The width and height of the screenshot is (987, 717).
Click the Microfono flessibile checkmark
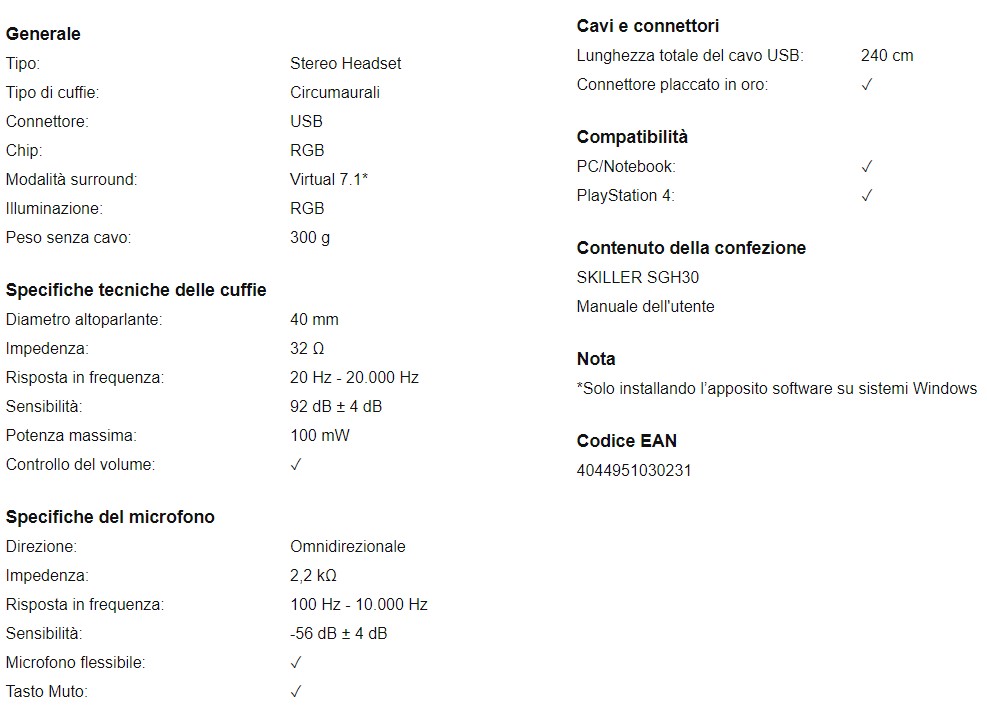coord(296,662)
